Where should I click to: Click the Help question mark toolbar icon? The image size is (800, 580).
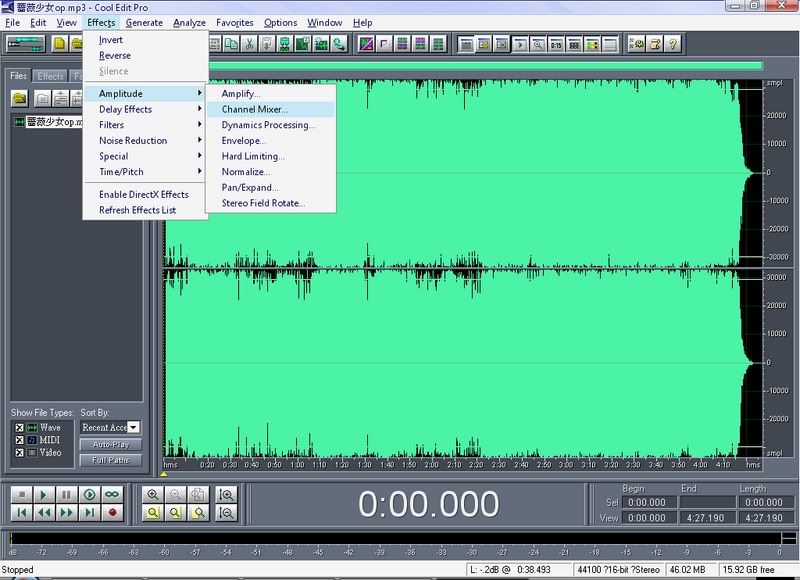[673, 44]
